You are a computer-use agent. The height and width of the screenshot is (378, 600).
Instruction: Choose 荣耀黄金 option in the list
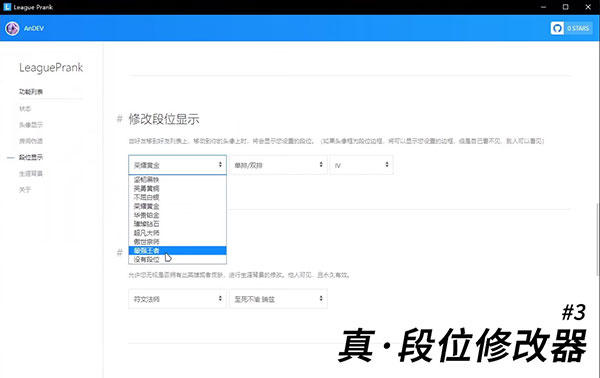[178, 206]
